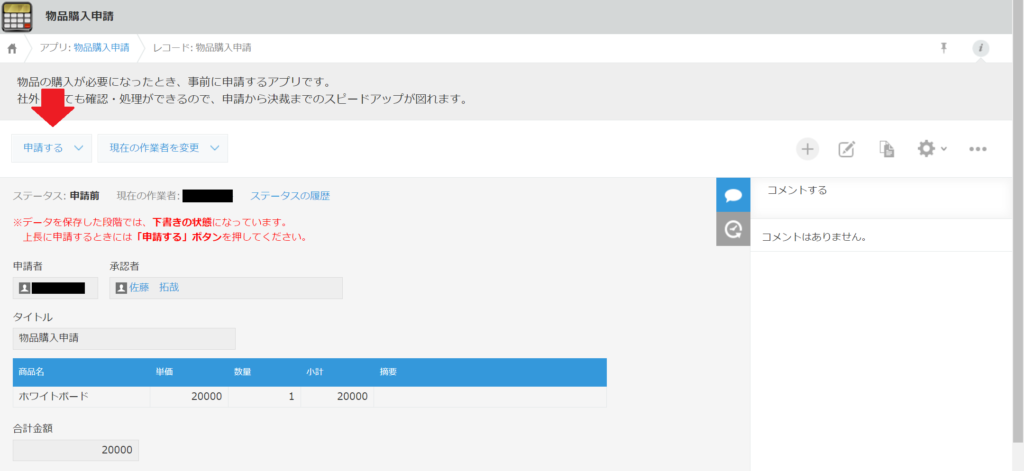The height and width of the screenshot is (471, 1024).
Task: Go to 物品購入申請 app breadcrumb link
Action: tap(101, 48)
